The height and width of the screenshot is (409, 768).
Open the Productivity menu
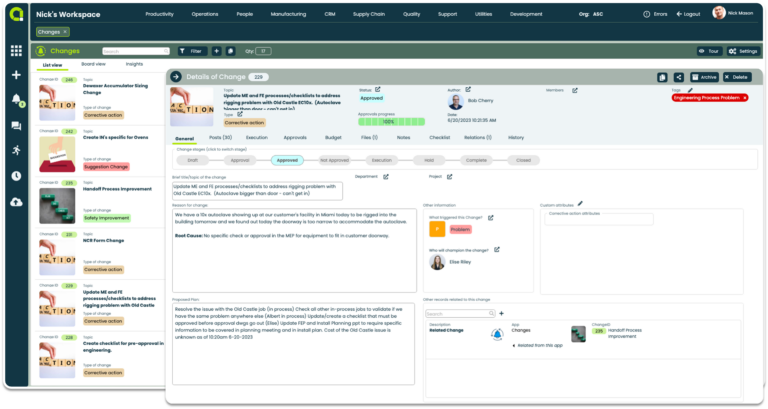point(159,14)
